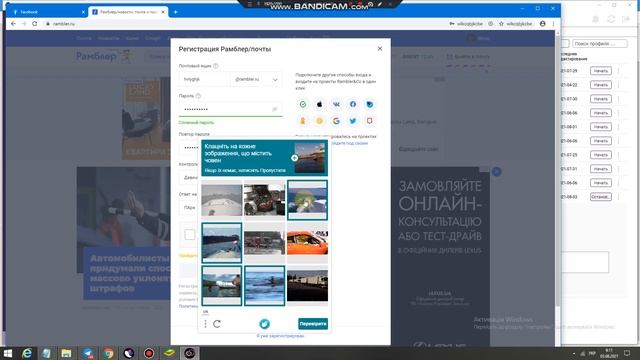The width and height of the screenshot is (640, 360).
Task: Click the yellow circular login icon
Action: 320,121
